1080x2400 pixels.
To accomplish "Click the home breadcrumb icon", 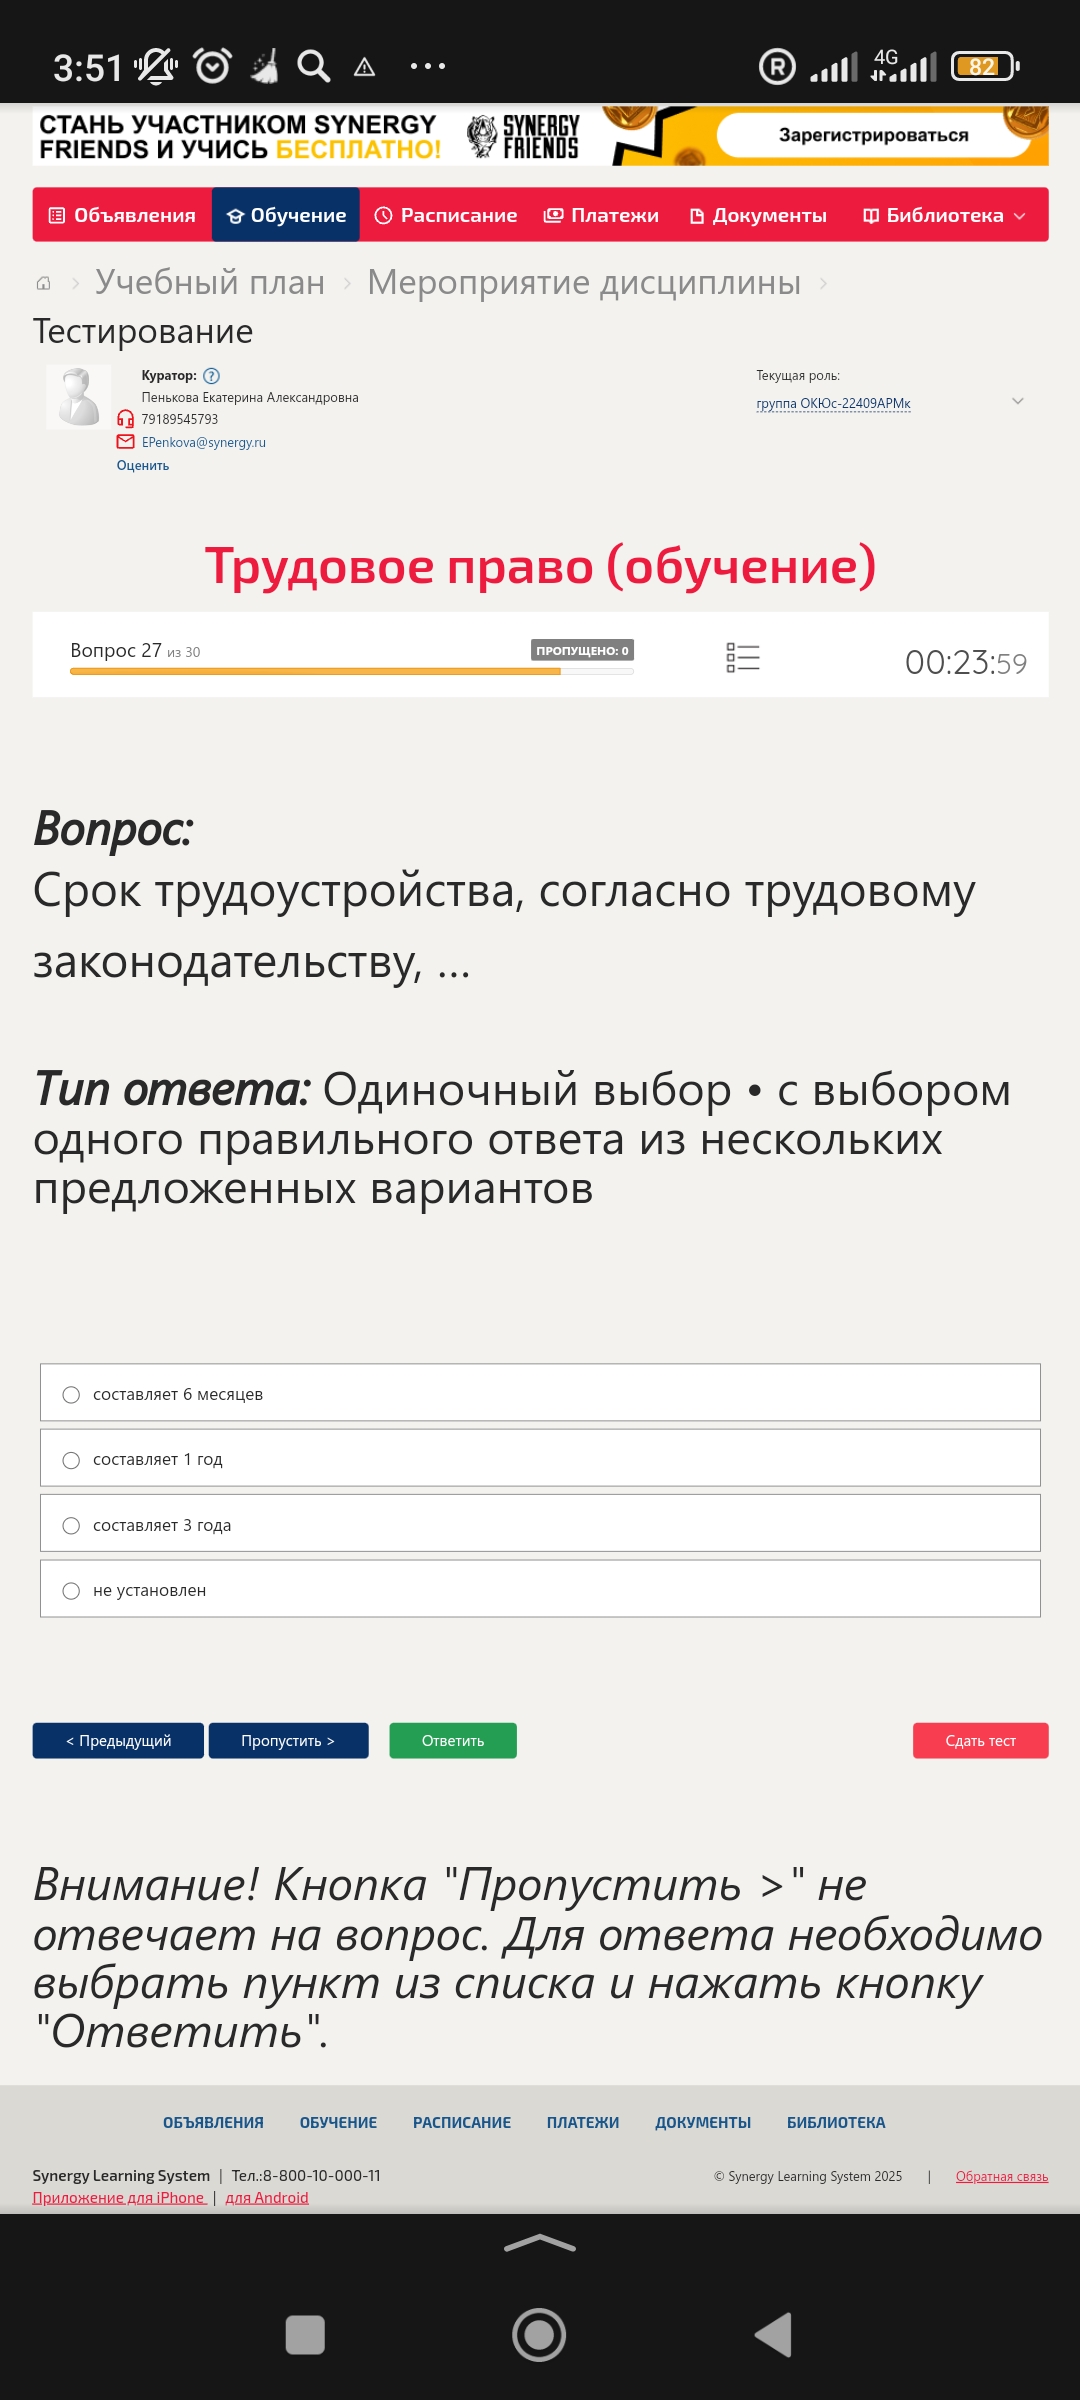I will click(43, 284).
